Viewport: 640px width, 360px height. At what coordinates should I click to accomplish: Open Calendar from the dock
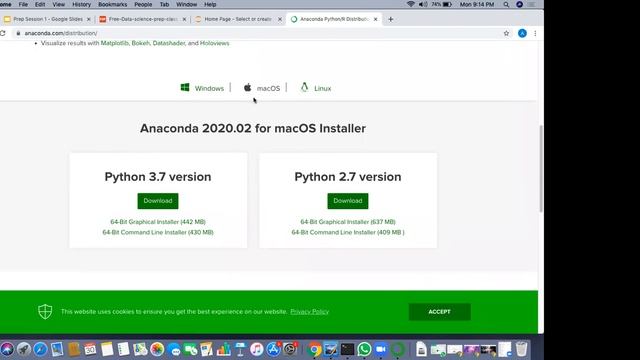90,349
